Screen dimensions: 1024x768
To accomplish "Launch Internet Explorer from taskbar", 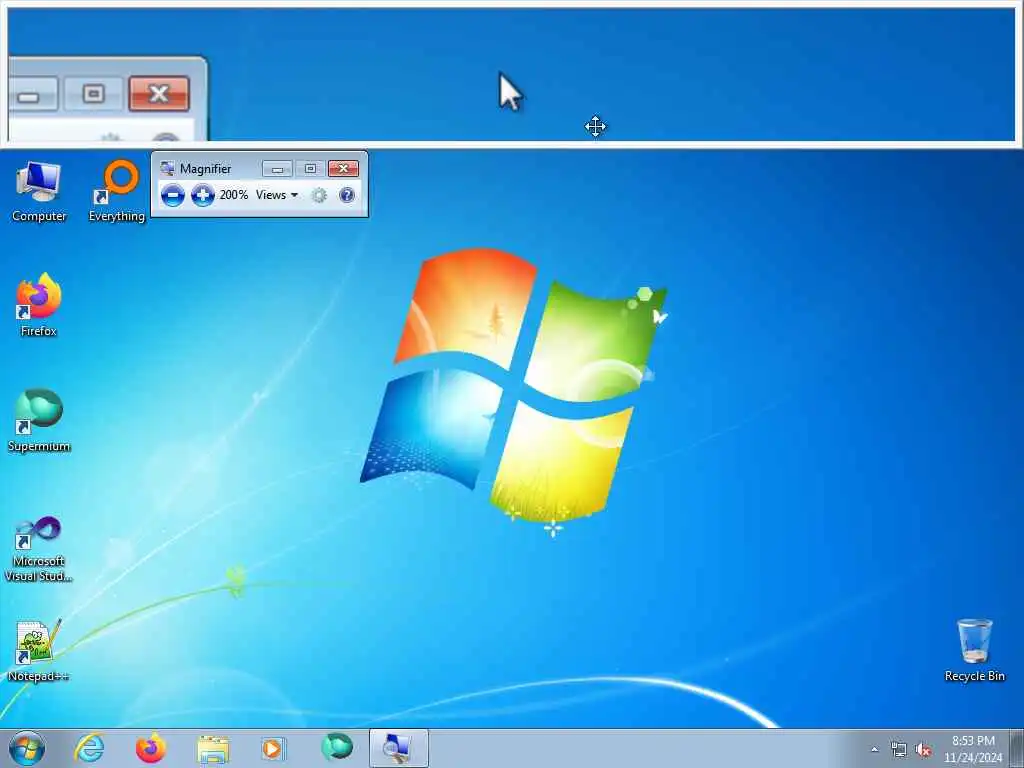I will pos(89,748).
